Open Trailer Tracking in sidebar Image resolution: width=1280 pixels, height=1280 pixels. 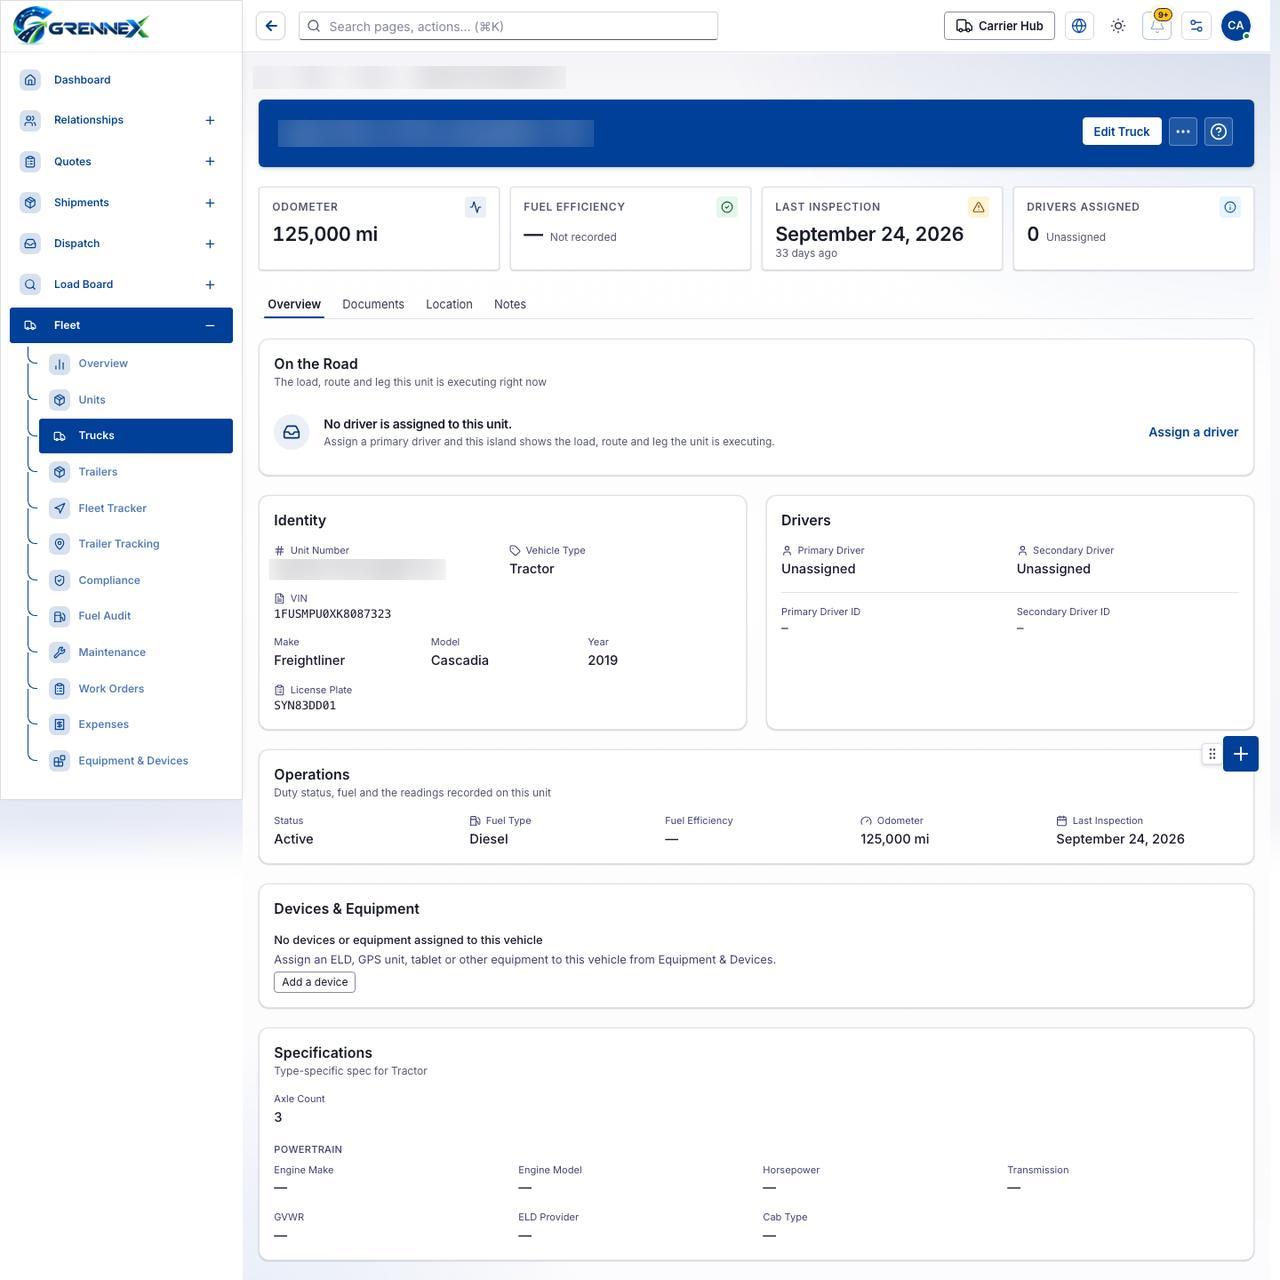point(136,544)
